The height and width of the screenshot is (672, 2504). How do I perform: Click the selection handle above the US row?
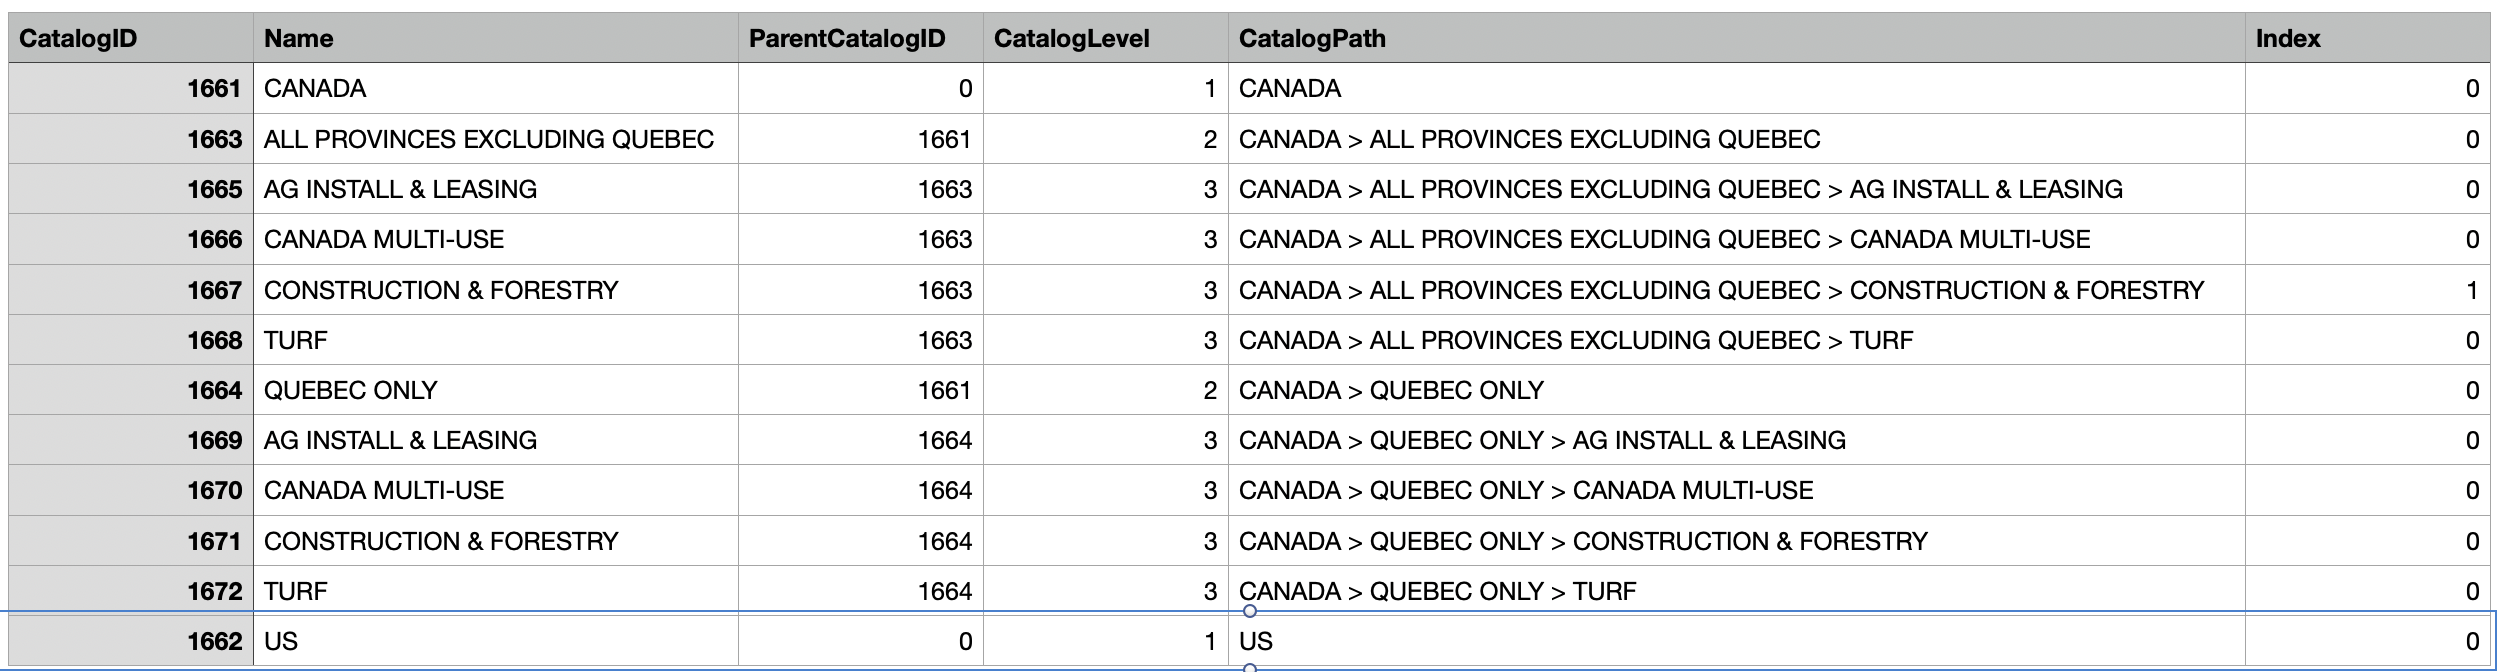(1249, 611)
